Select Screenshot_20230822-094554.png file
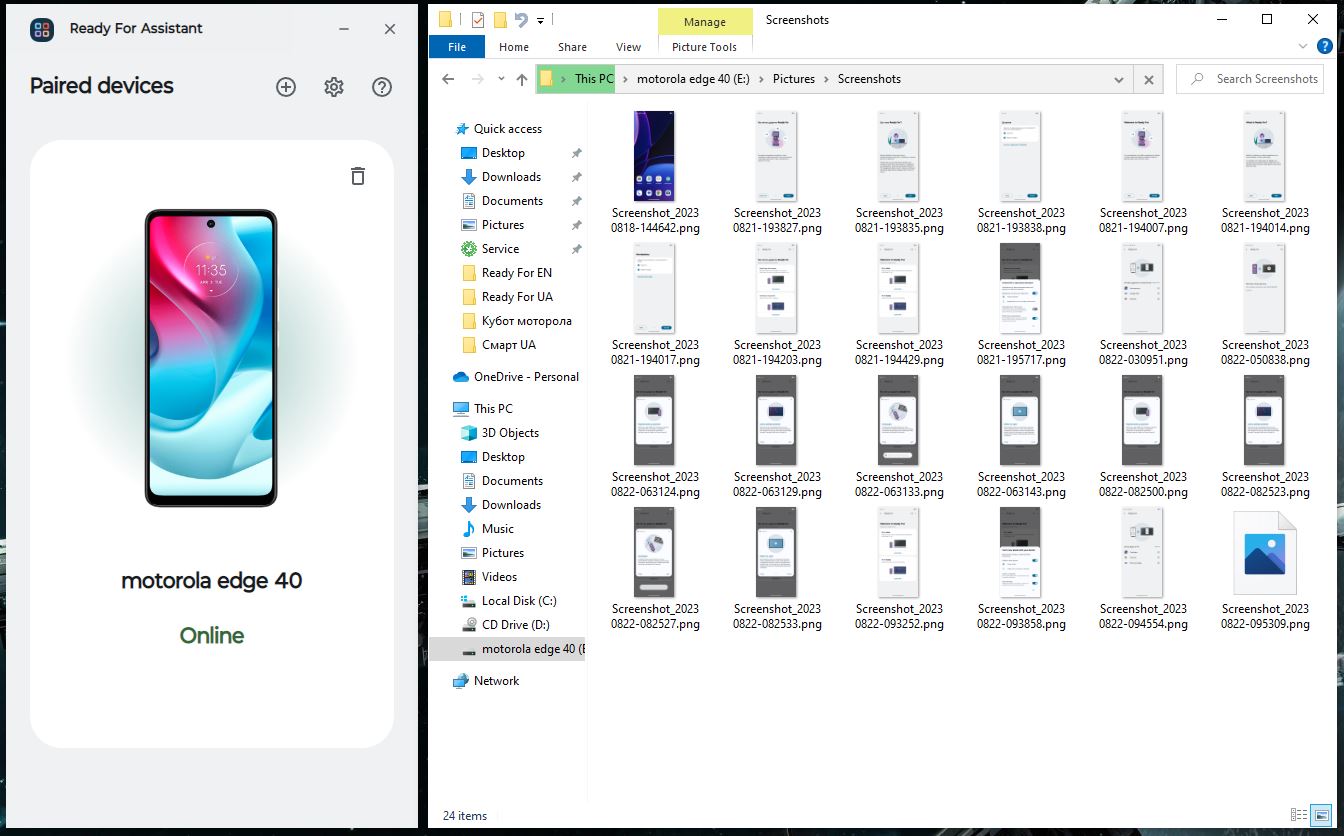This screenshot has width=1344, height=836. [x=1143, y=569]
